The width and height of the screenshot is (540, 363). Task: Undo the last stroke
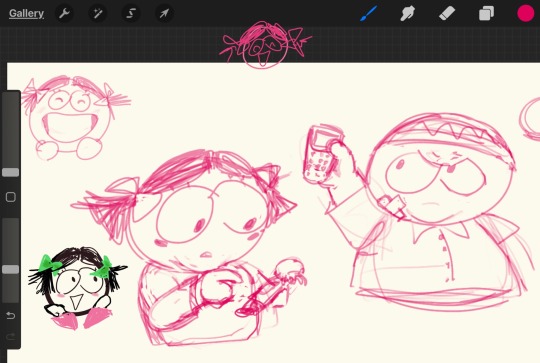[11, 315]
